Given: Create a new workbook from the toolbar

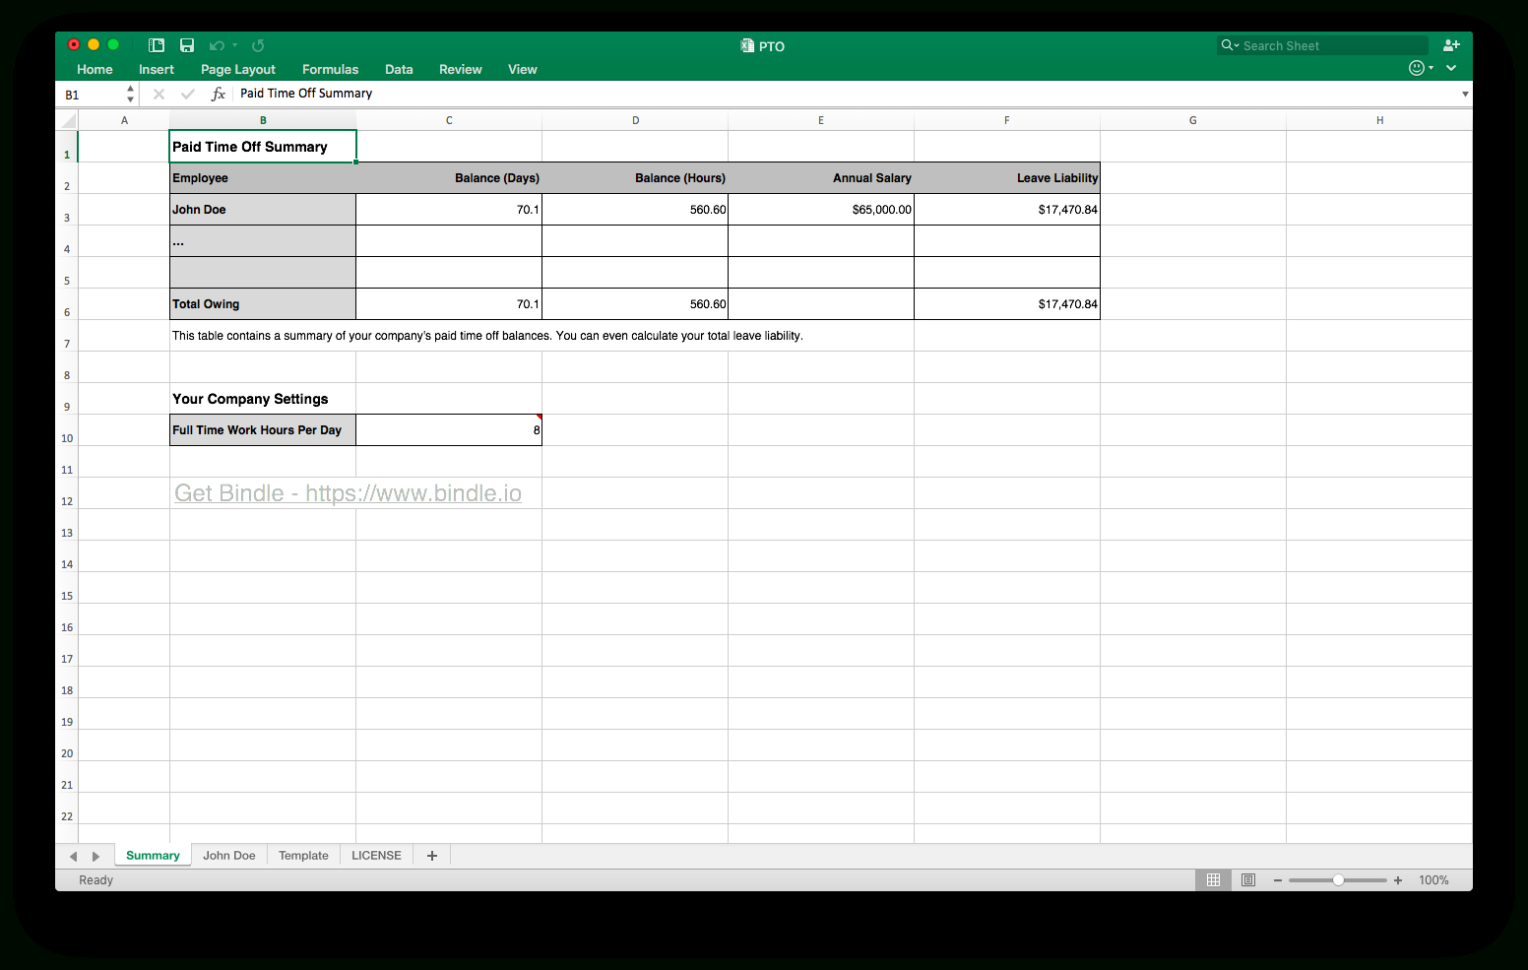Looking at the screenshot, I should (x=156, y=45).
